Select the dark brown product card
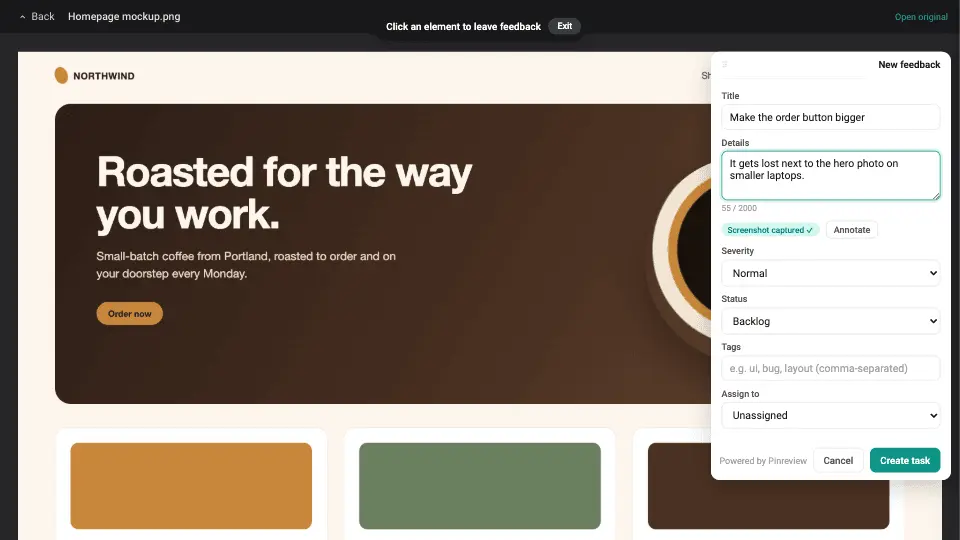This screenshot has height=540, width=960. [x=768, y=503]
